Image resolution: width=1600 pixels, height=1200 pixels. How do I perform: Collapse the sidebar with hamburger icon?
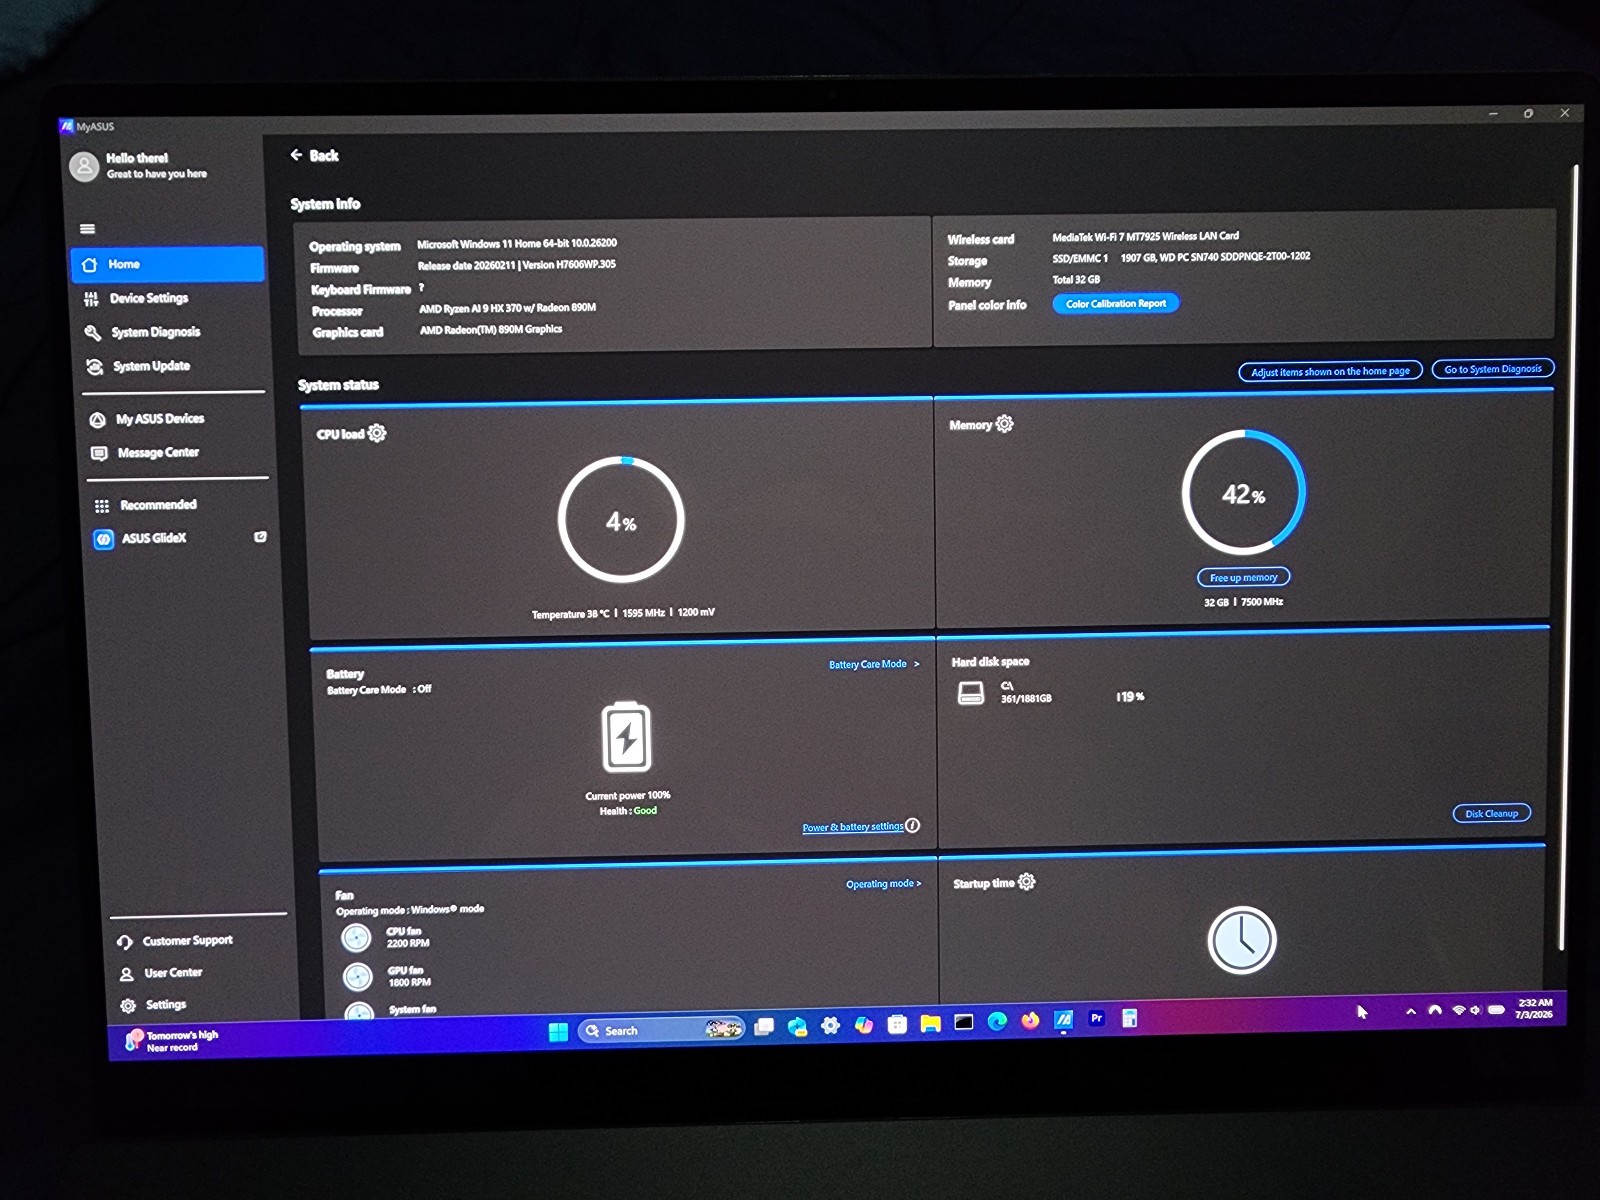(x=88, y=229)
